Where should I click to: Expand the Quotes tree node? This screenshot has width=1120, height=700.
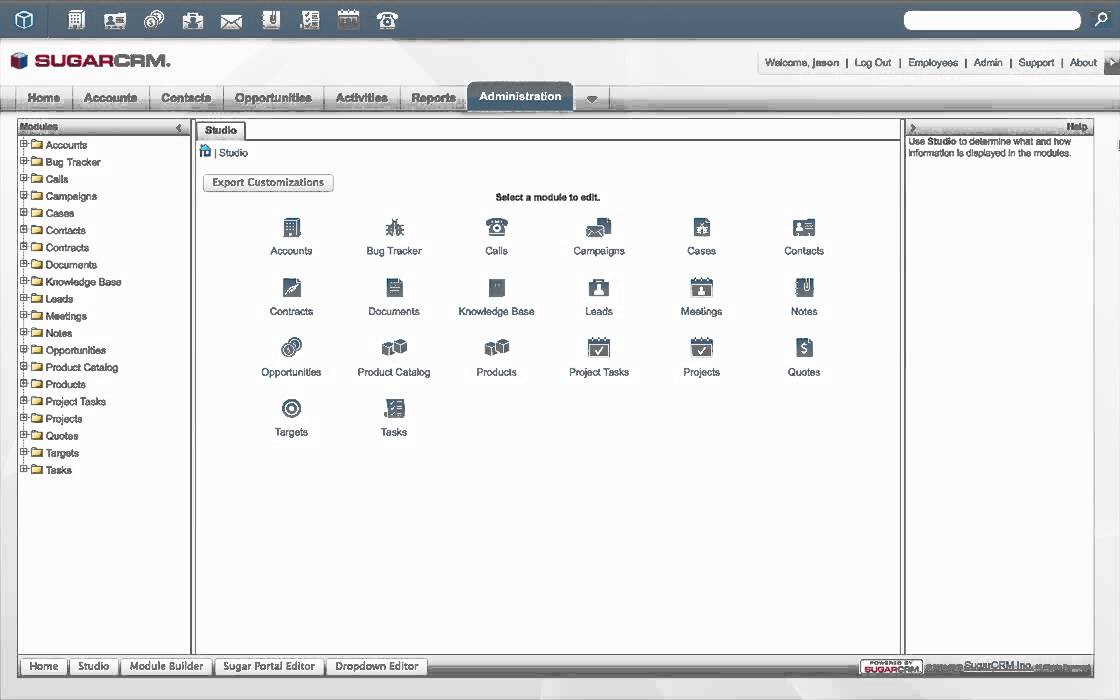coord(24,434)
